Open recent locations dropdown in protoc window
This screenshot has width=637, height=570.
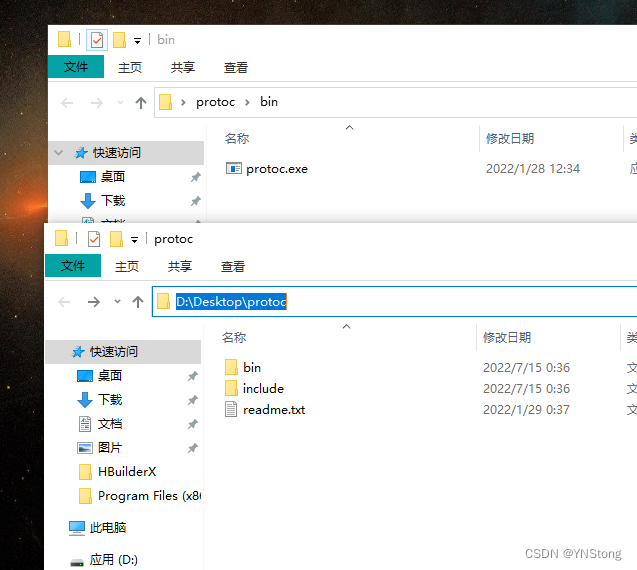117,301
